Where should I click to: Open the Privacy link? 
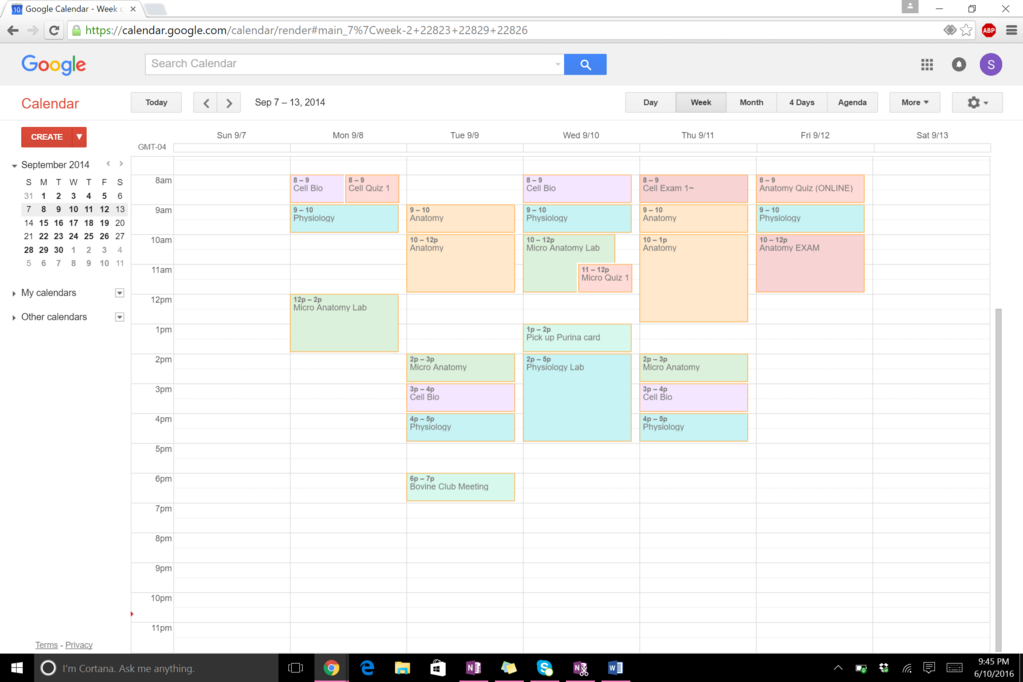79,645
